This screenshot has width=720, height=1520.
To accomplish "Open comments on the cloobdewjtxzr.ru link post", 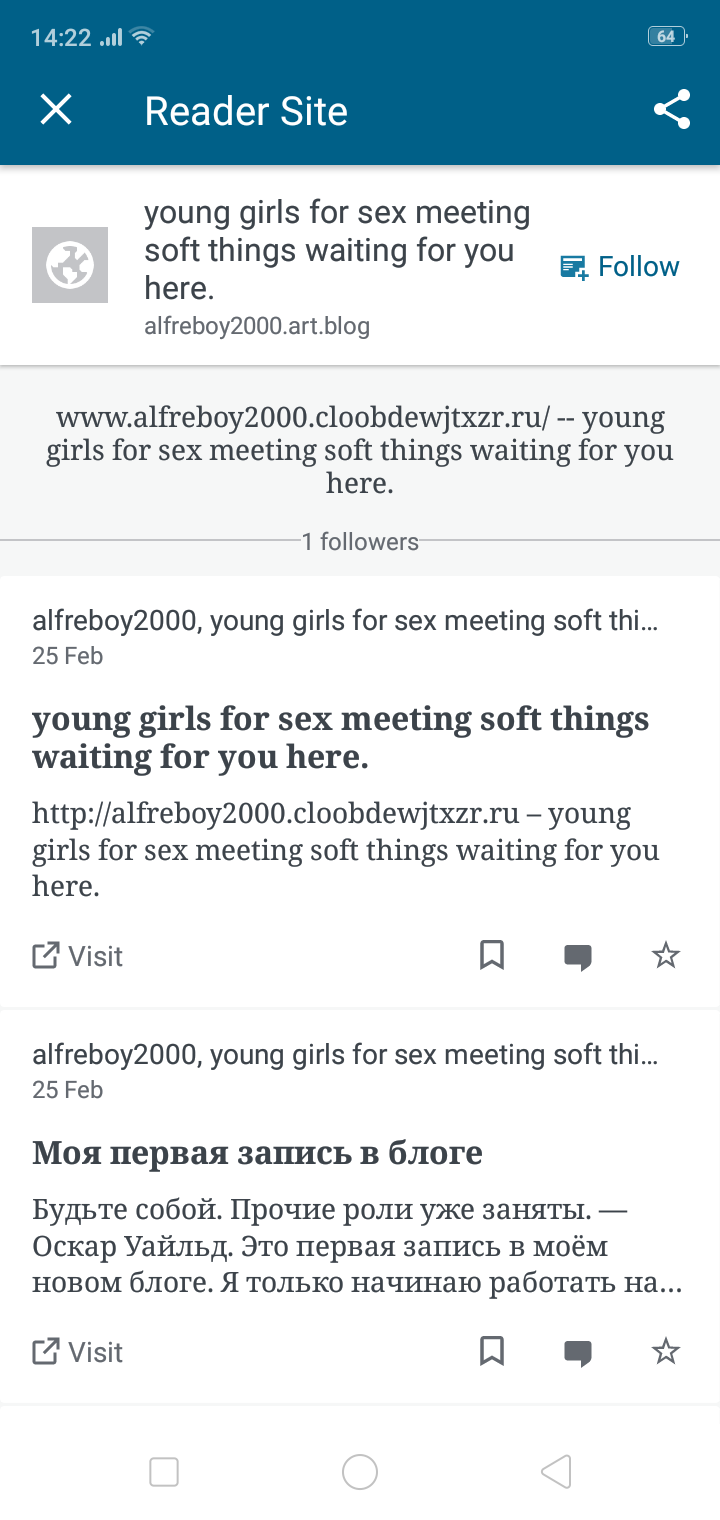I will 578,957.
